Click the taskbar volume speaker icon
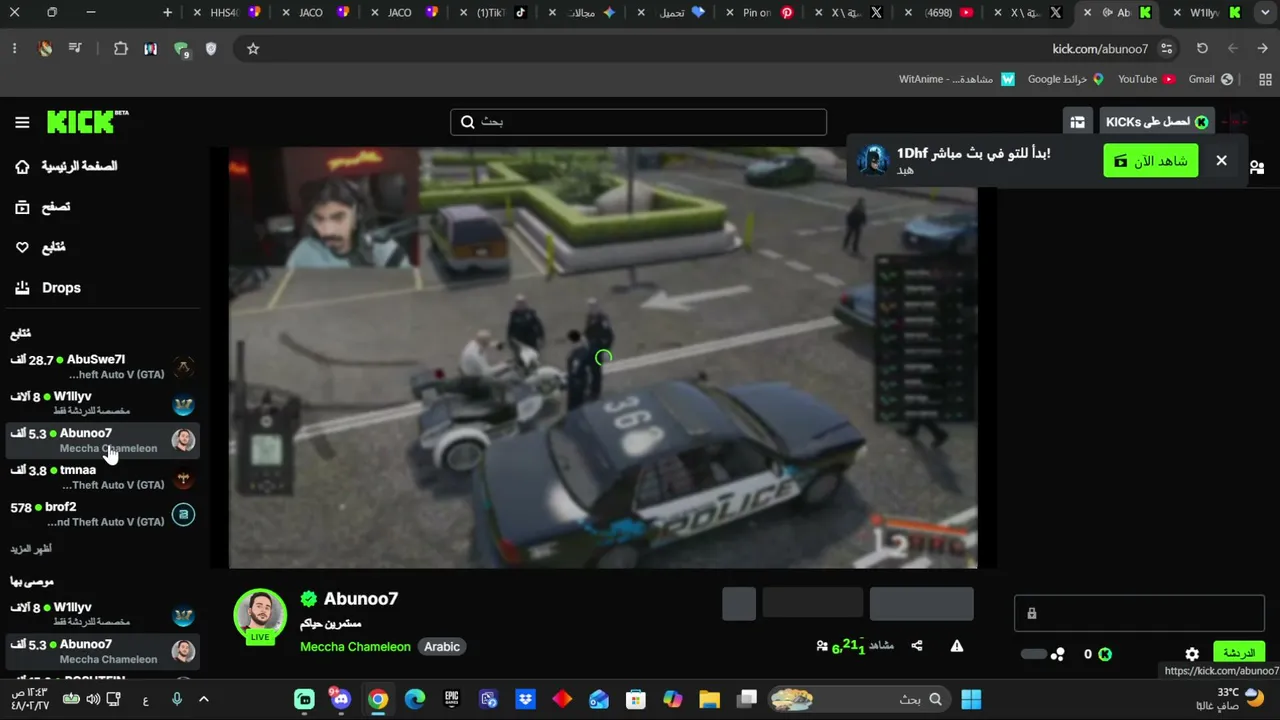The width and height of the screenshot is (1280, 720). coord(93,699)
